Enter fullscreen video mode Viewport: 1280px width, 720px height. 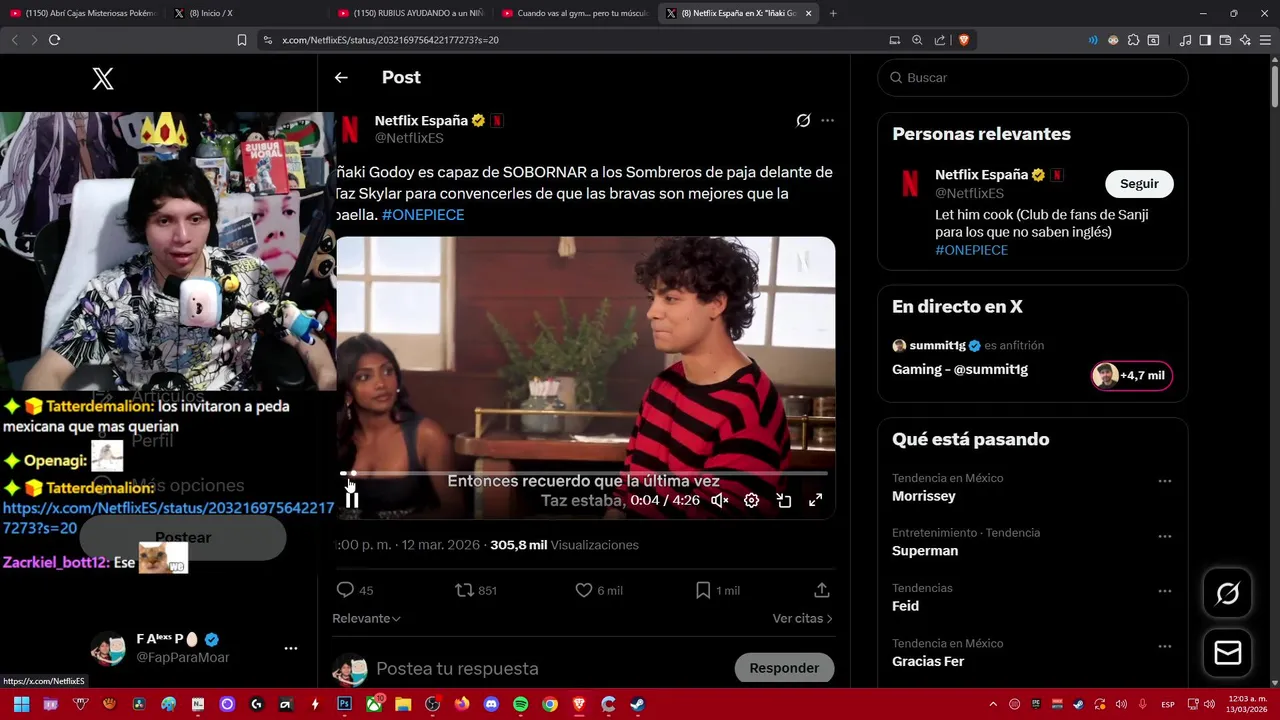(816, 500)
